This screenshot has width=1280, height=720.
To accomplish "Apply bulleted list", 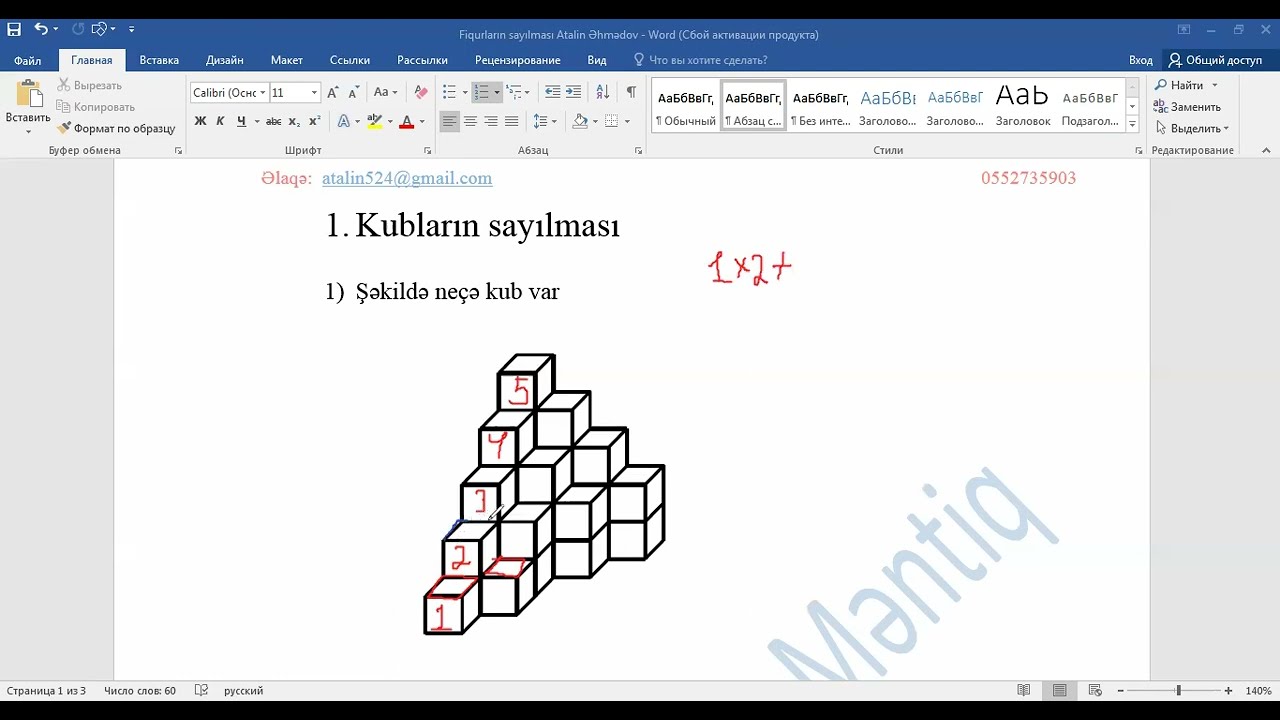I will [450, 92].
